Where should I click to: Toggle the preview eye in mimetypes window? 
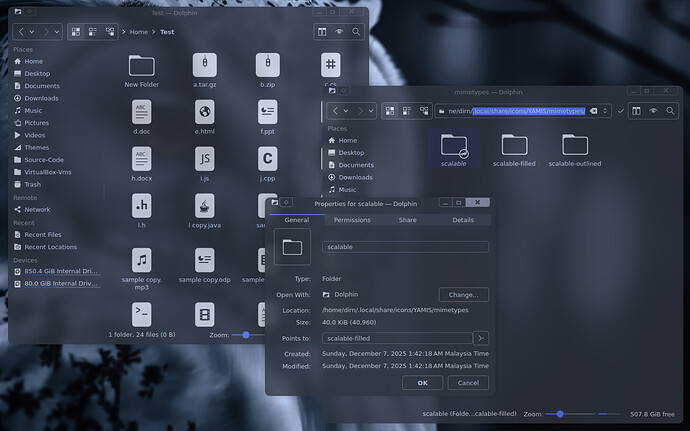[653, 110]
